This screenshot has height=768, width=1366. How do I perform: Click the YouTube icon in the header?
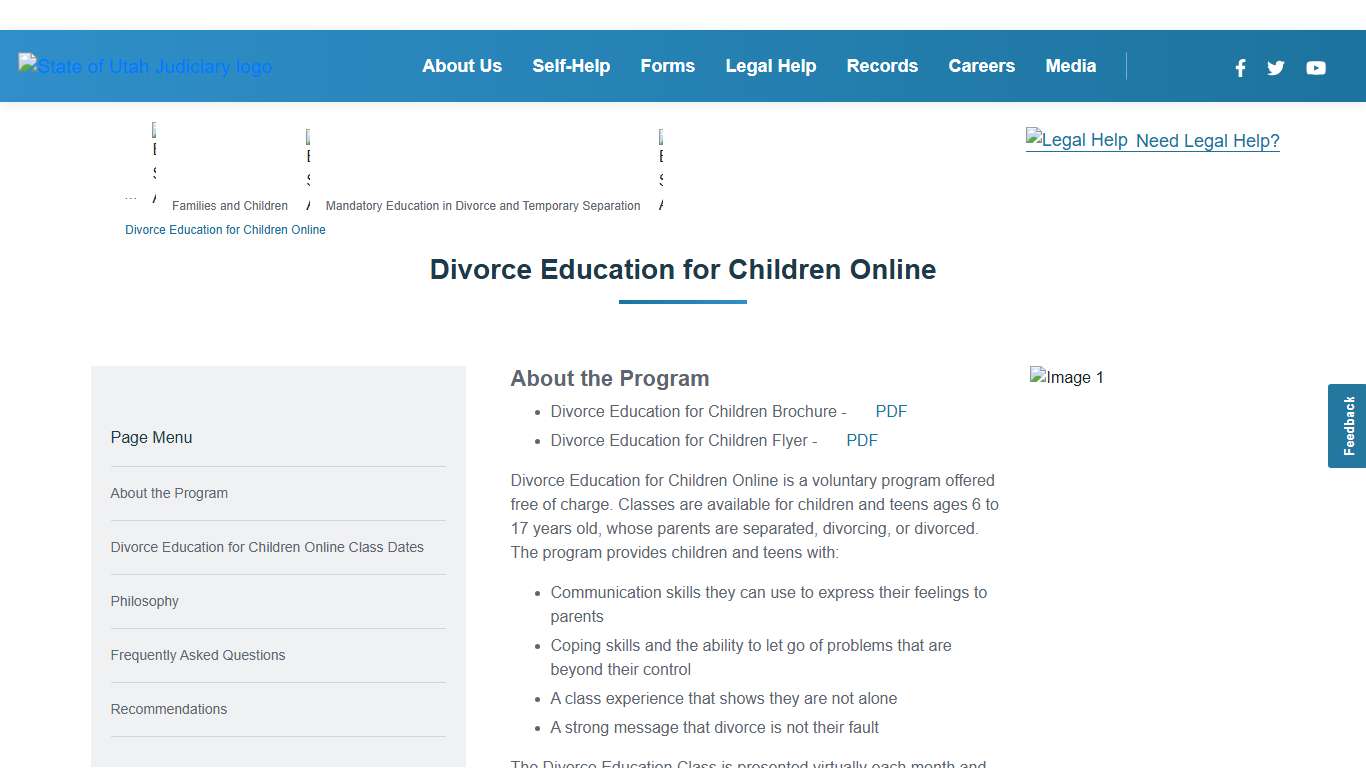point(1315,68)
